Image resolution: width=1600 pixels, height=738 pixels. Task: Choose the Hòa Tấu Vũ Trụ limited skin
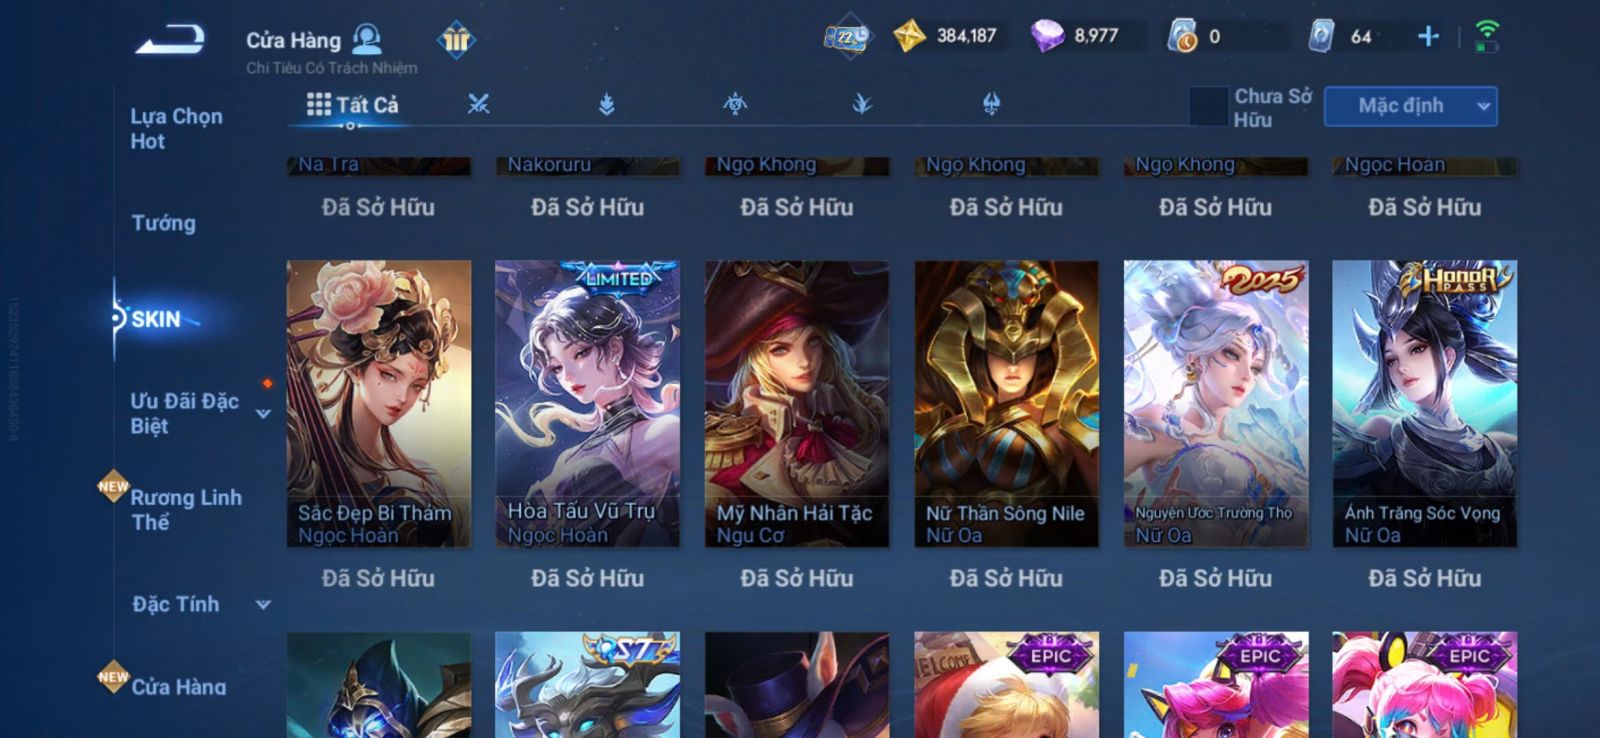click(x=588, y=404)
